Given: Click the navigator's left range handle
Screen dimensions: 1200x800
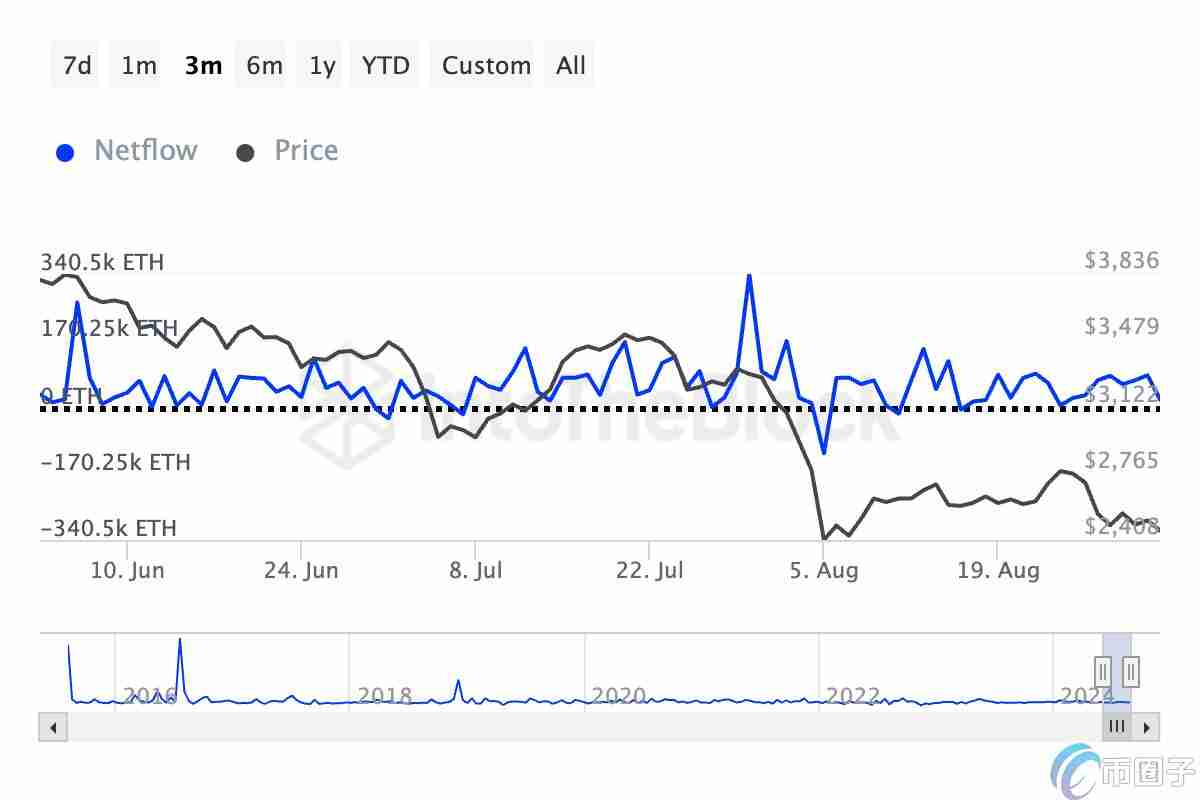Looking at the screenshot, I should [1102, 669].
